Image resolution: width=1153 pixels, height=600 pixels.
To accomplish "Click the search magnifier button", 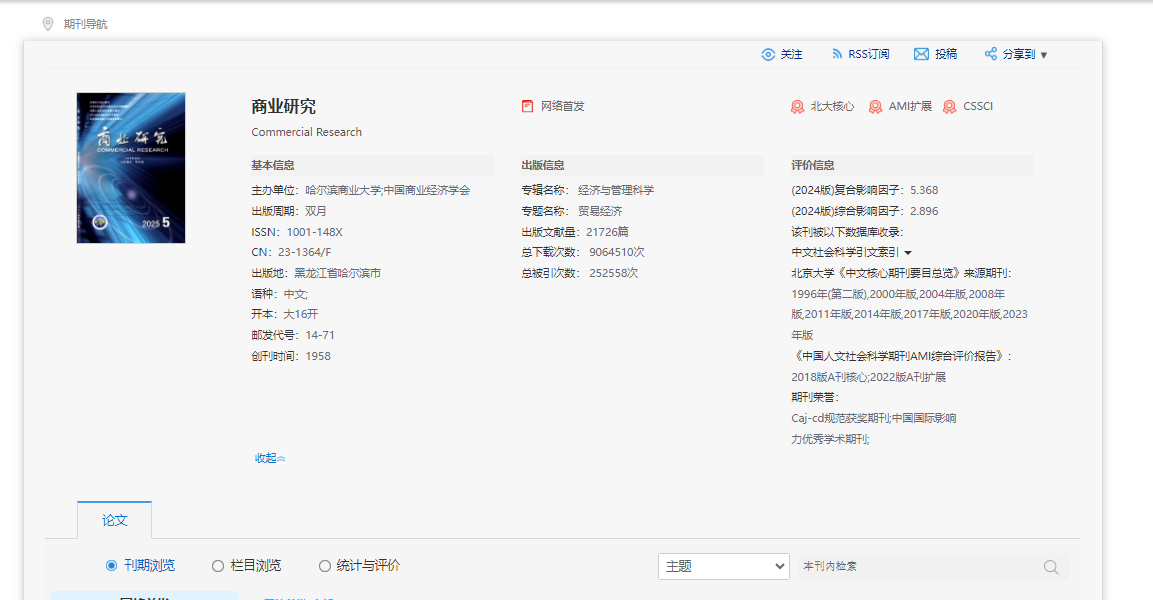I will coord(1051,566).
